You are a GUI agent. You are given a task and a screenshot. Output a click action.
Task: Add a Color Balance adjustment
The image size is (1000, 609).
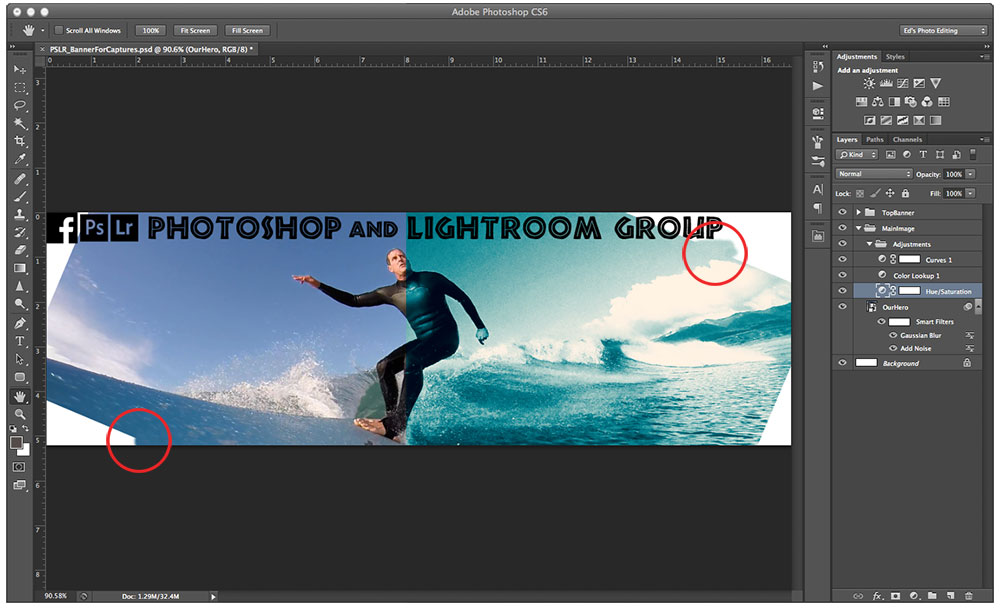[878, 102]
